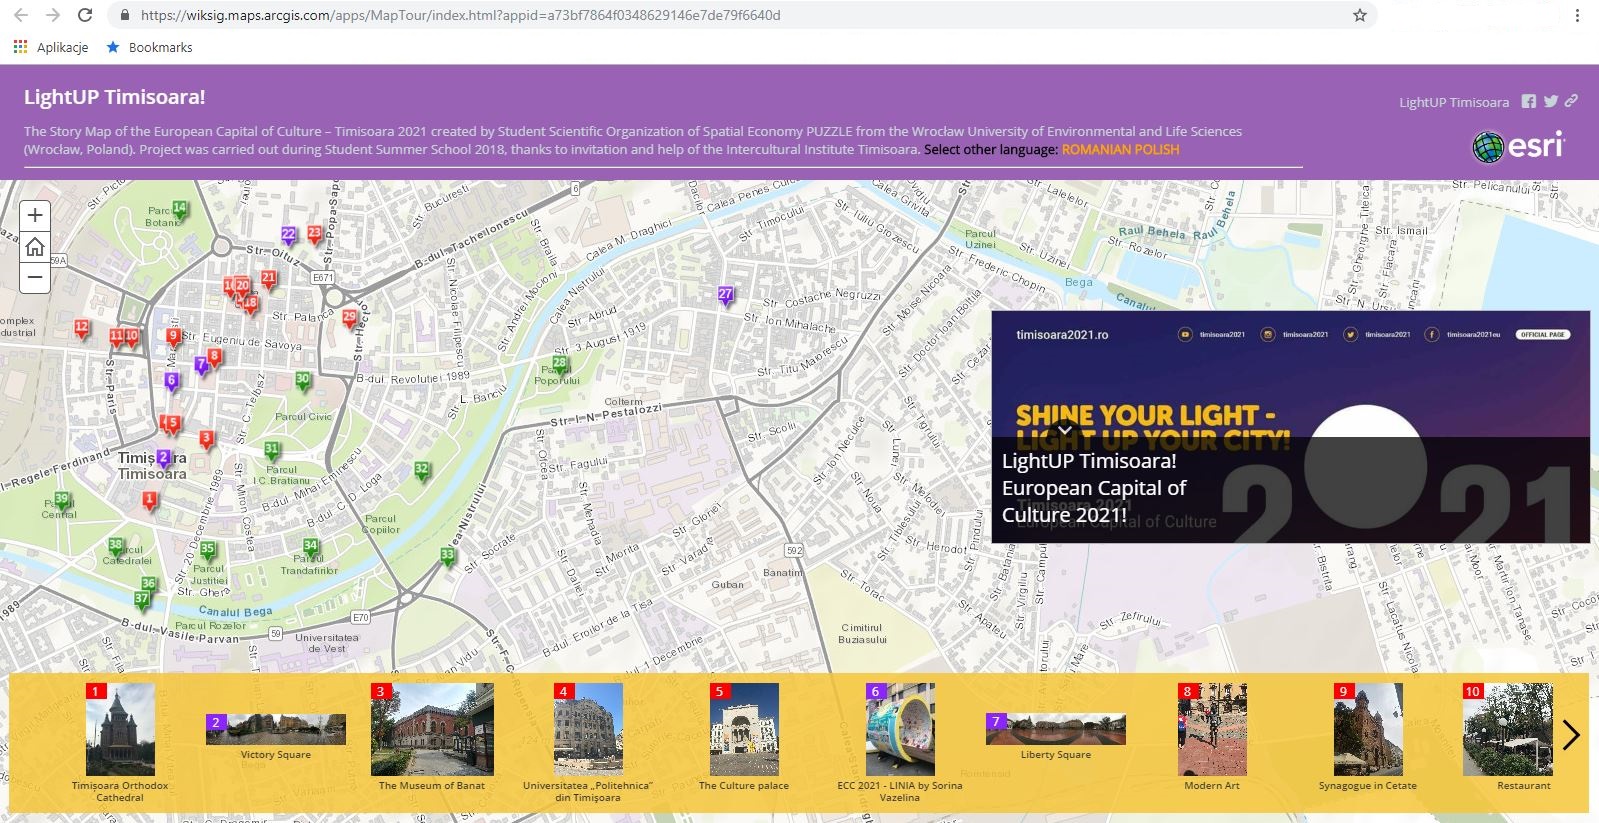Select red map marker 12

82,329
